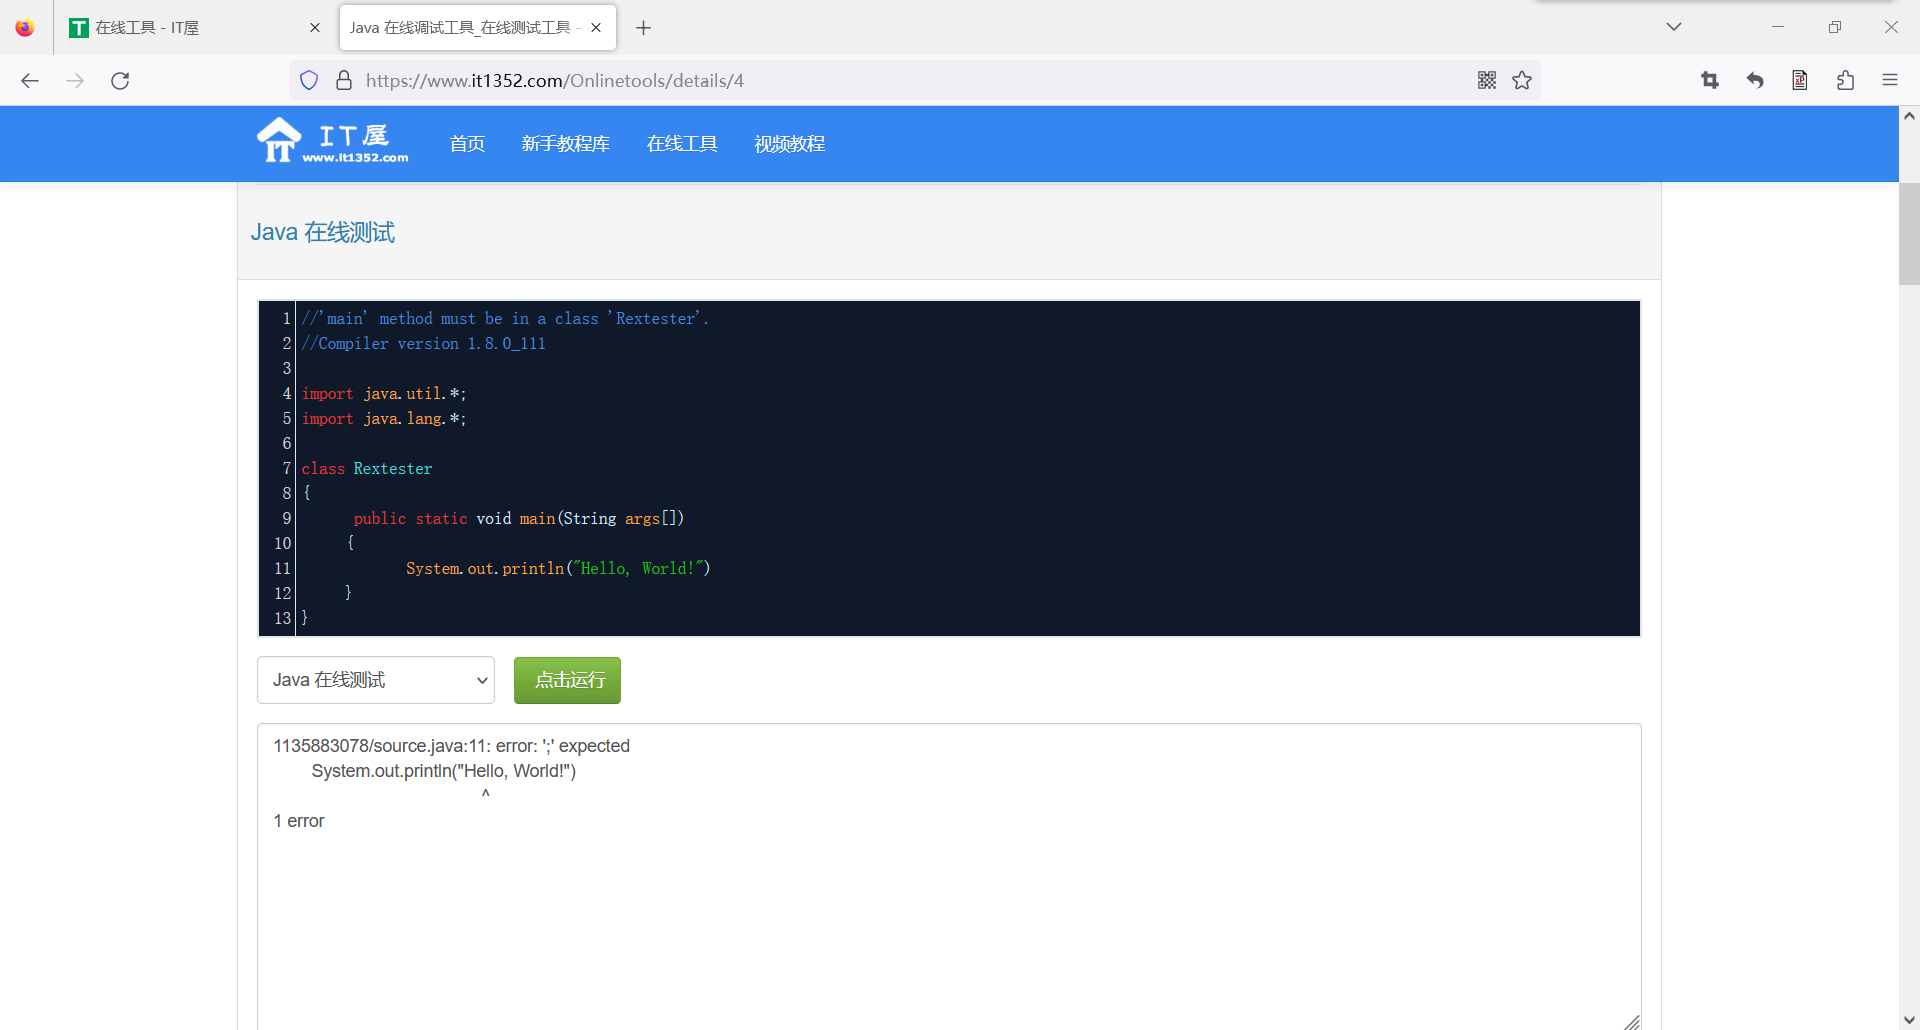This screenshot has width=1920, height=1030.
Task: Open 在线工具 from the navbar
Action: (x=682, y=144)
